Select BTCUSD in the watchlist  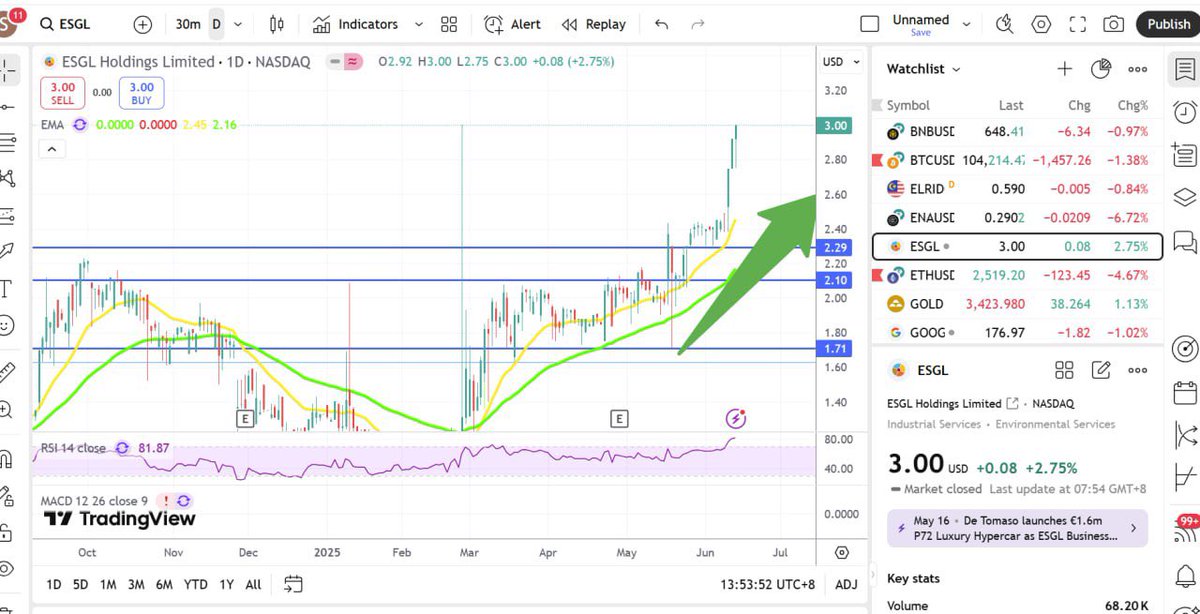pos(1017,160)
